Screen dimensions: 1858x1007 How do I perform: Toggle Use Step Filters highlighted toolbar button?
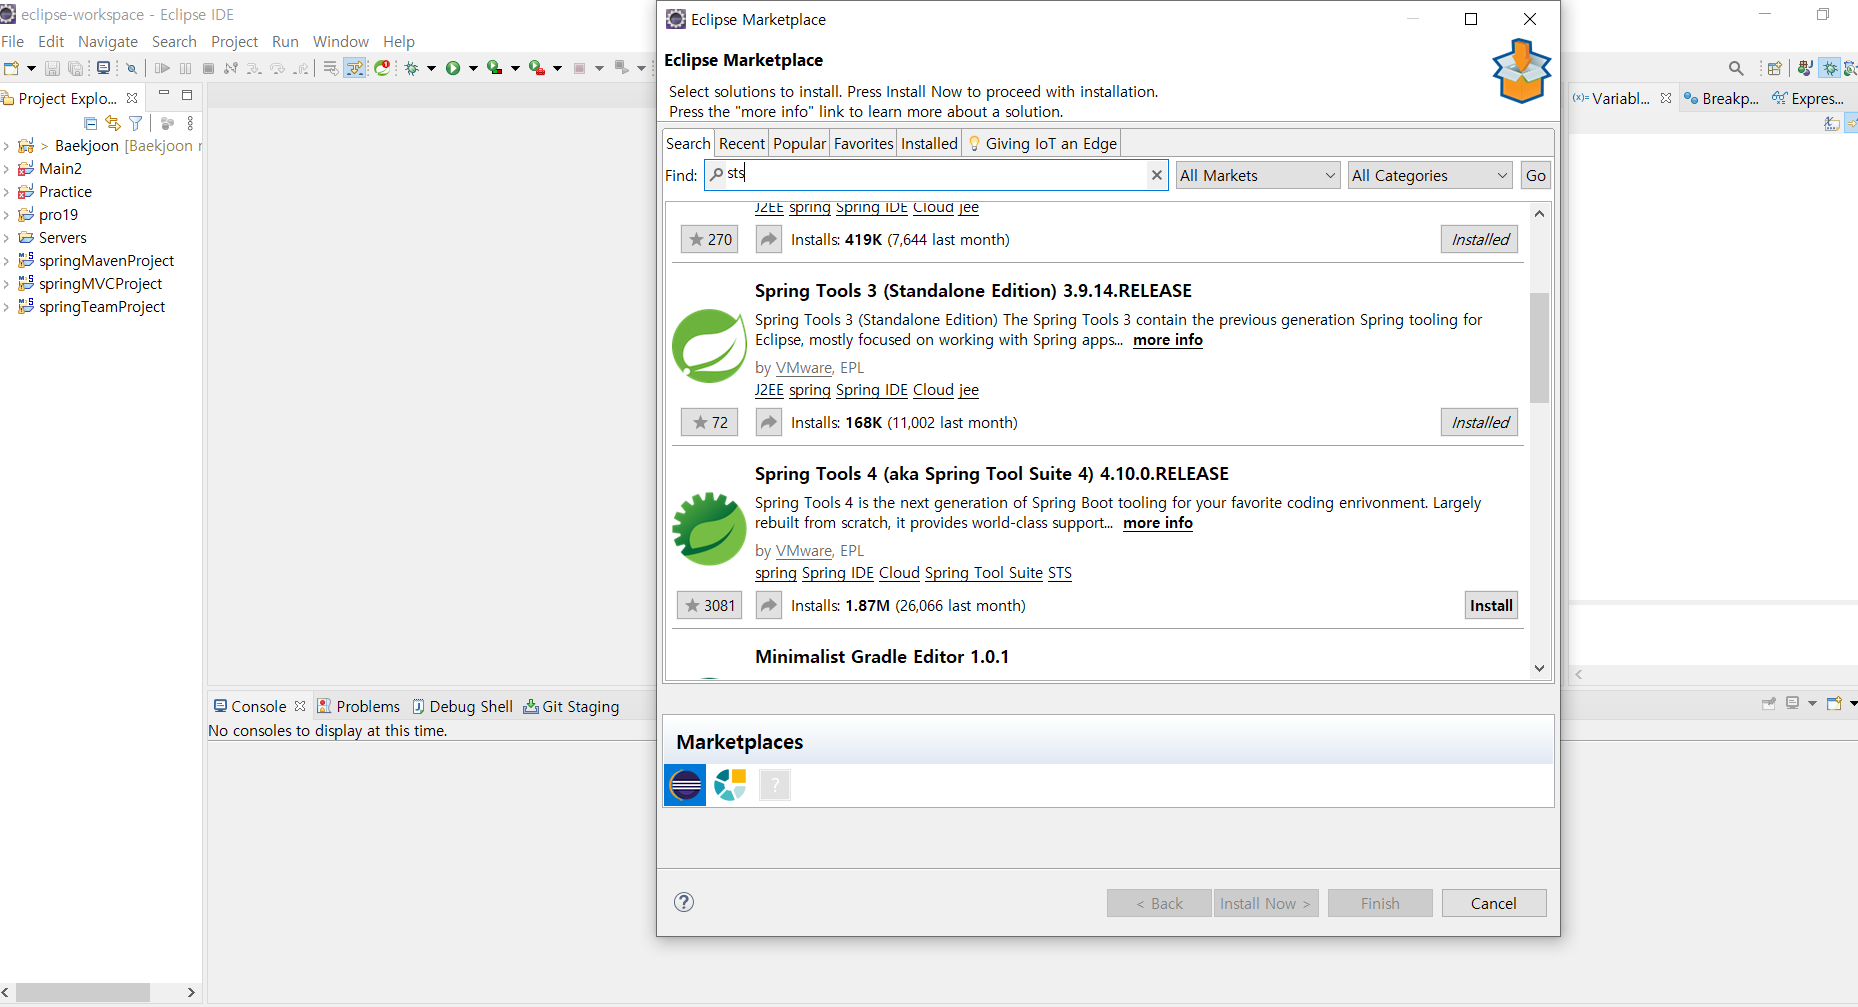pyautogui.click(x=355, y=68)
